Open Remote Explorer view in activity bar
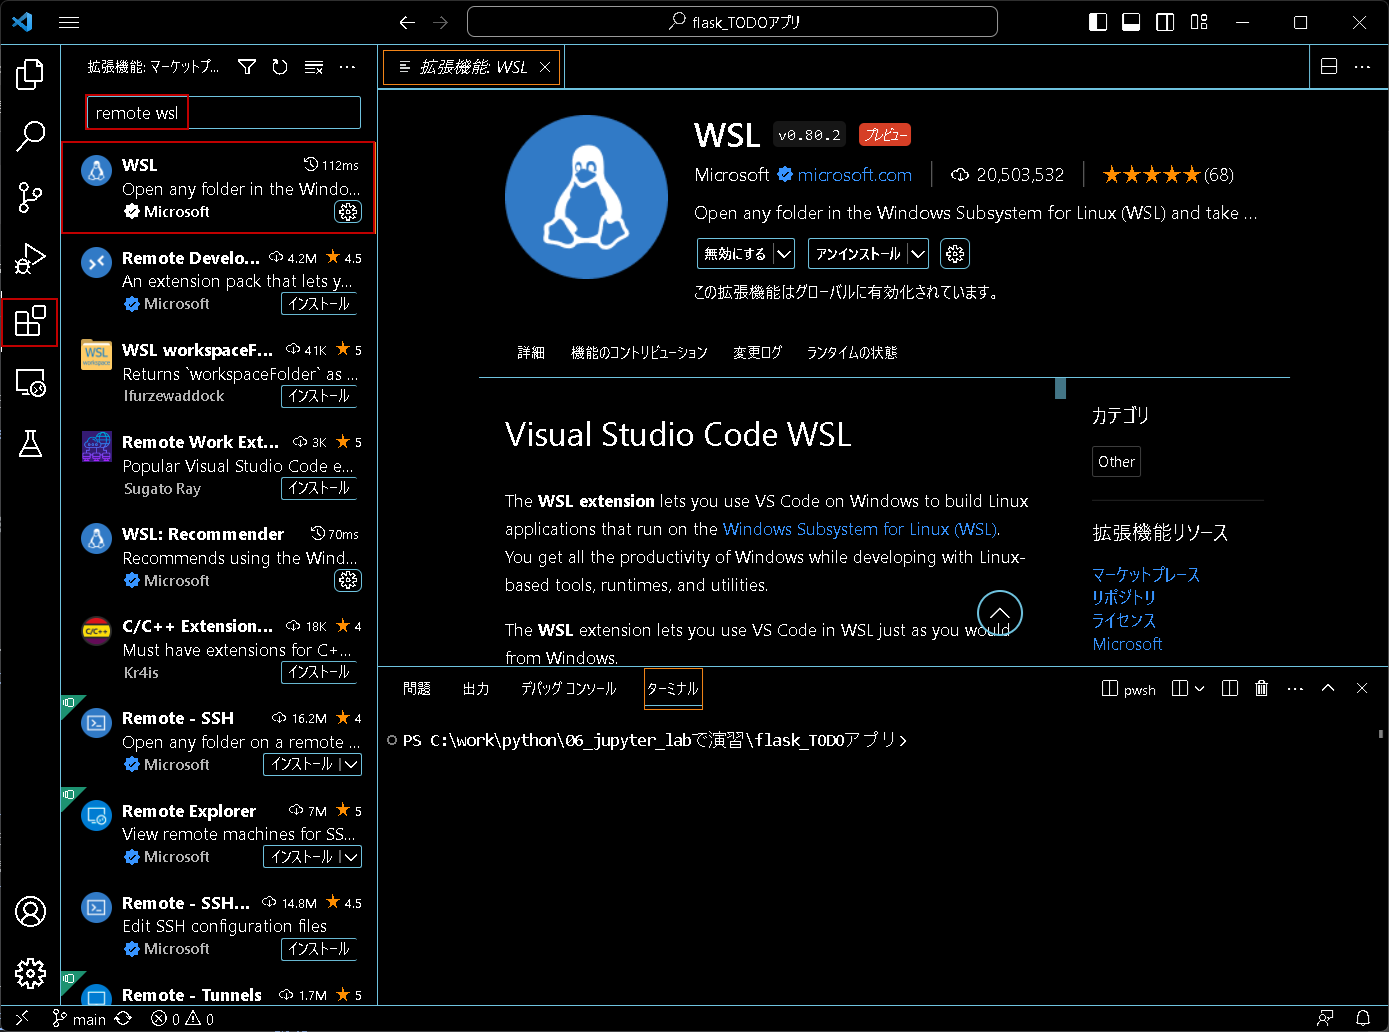This screenshot has width=1389, height=1032. (30, 382)
